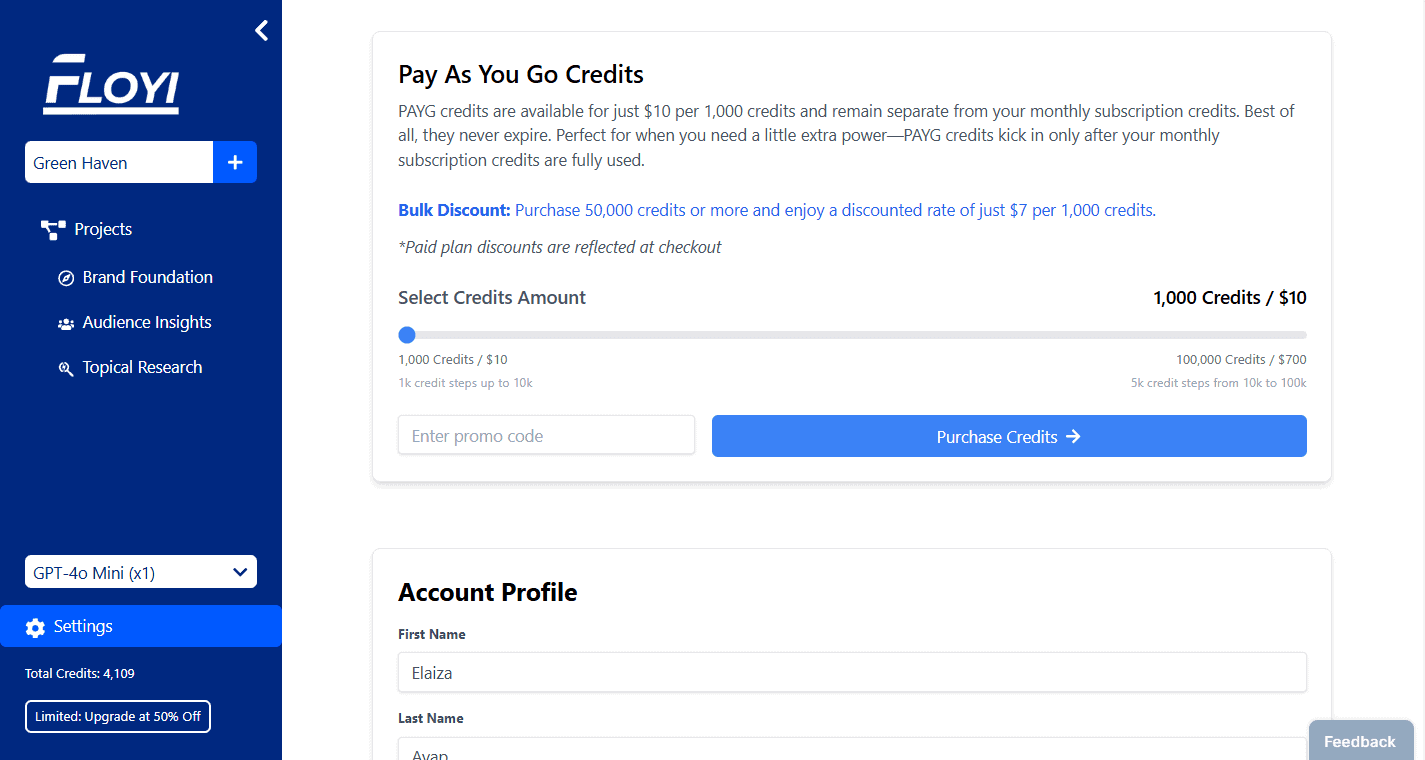
Task: Open the Green Haven brand selector
Action: click(x=119, y=162)
